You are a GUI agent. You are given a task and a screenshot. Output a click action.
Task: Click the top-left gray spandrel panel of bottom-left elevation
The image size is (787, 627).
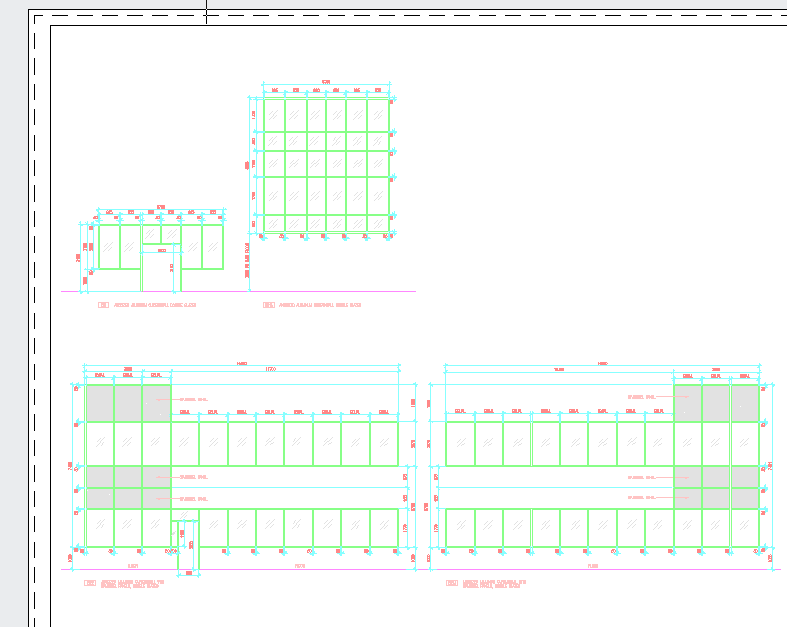click(x=100, y=404)
